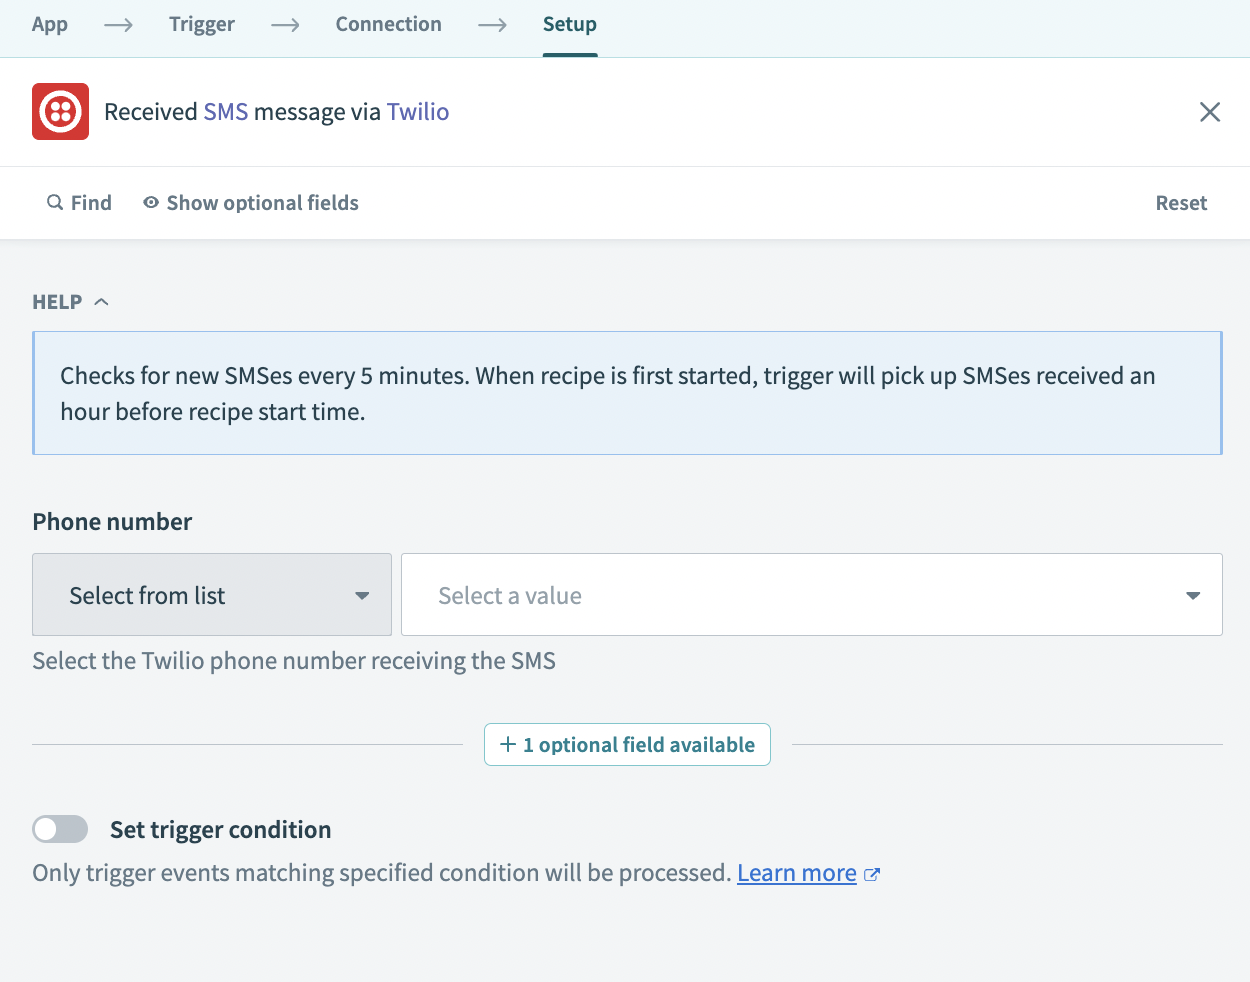The height and width of the screenshot is (982, 1250).
Task: Click the Twilio link in the title
Action: 417,112
